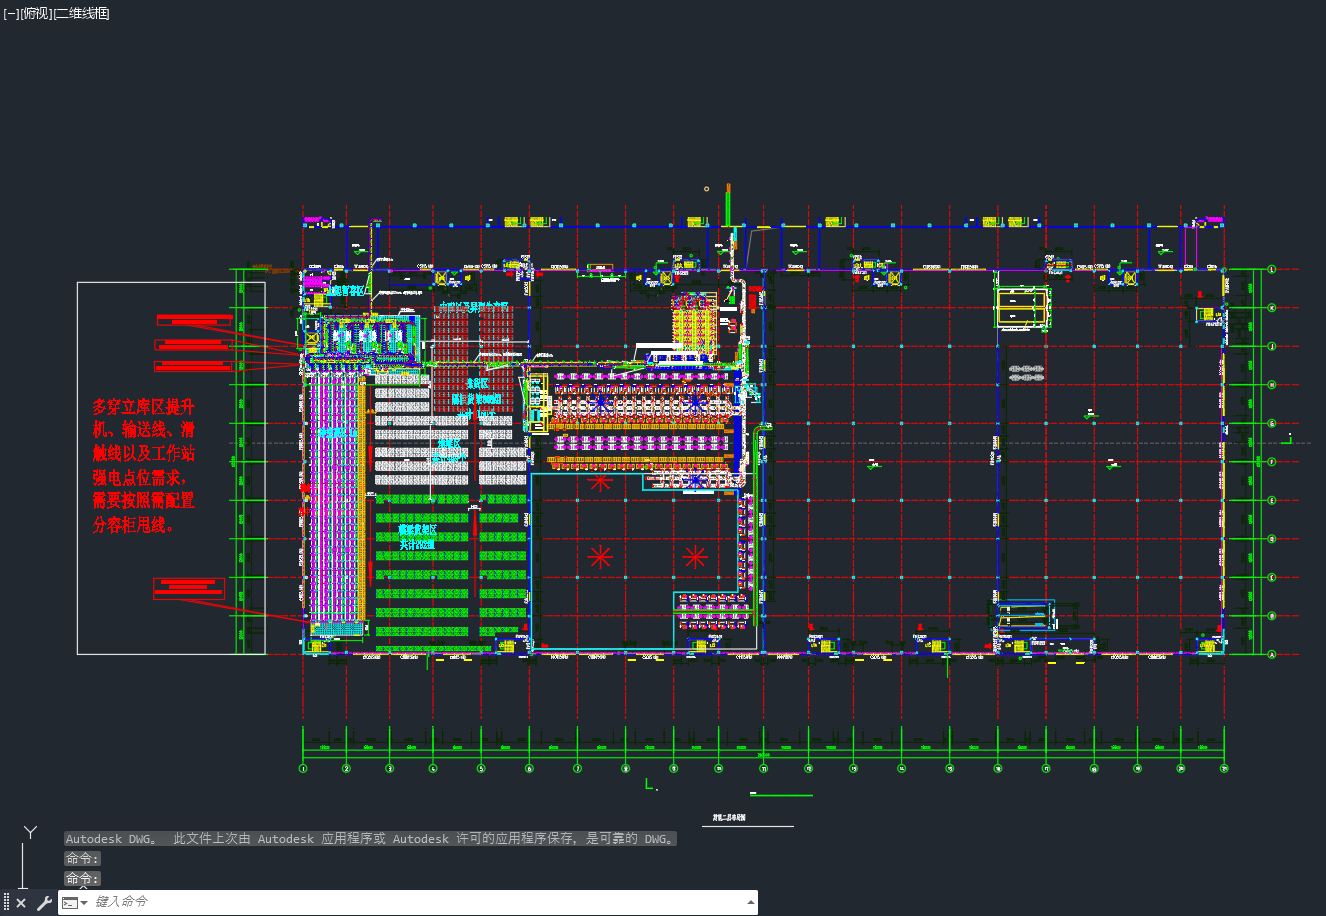The image size is (1326, 916).
Task: Open the 俯视 view controls menu
Action: pos(36,13)
